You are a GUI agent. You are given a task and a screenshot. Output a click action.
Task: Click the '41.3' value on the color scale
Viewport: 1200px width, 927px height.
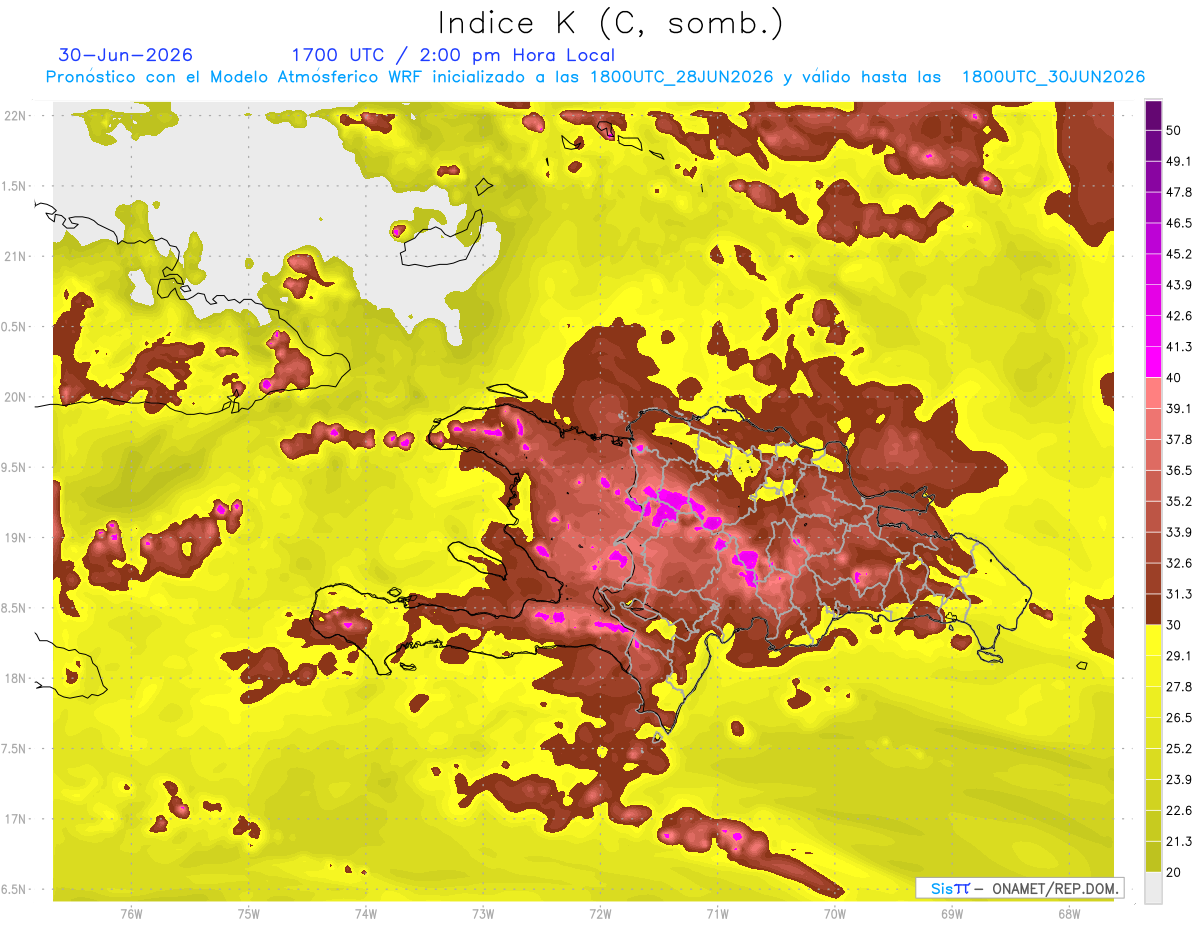(x=1180, y=347)
